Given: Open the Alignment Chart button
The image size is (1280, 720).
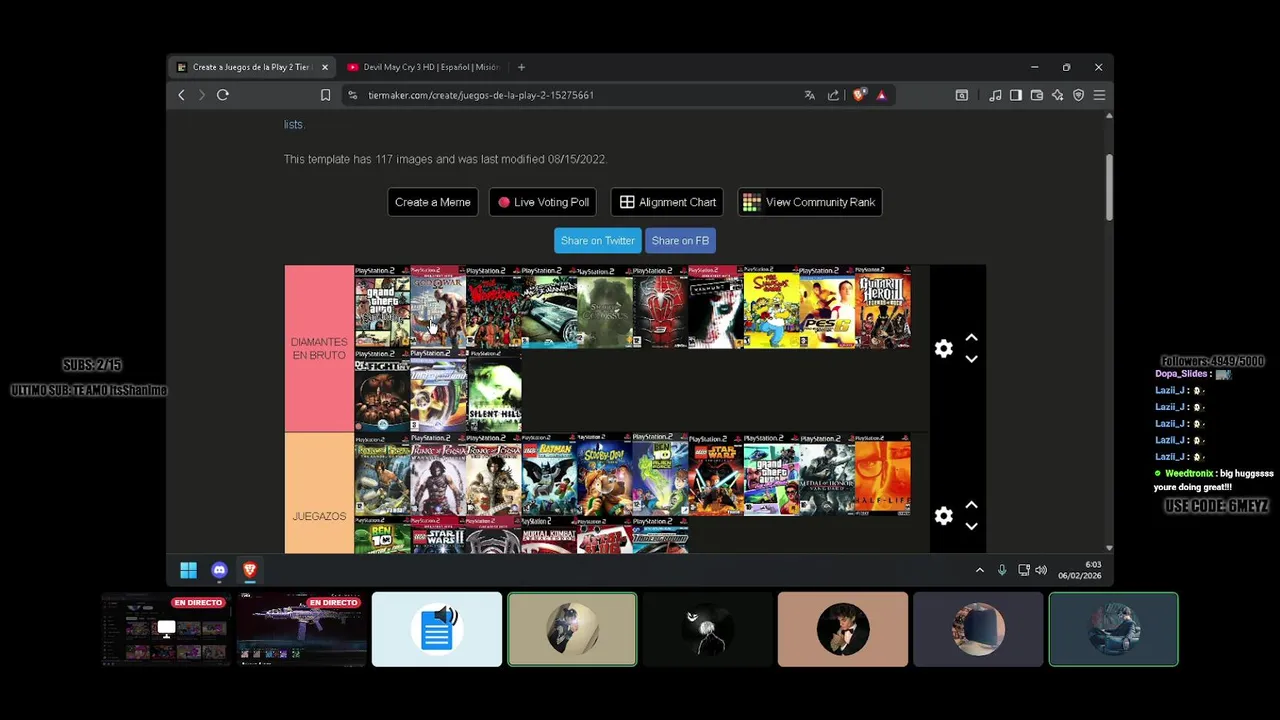Looking at the screenshot, I should coord(667,202).
